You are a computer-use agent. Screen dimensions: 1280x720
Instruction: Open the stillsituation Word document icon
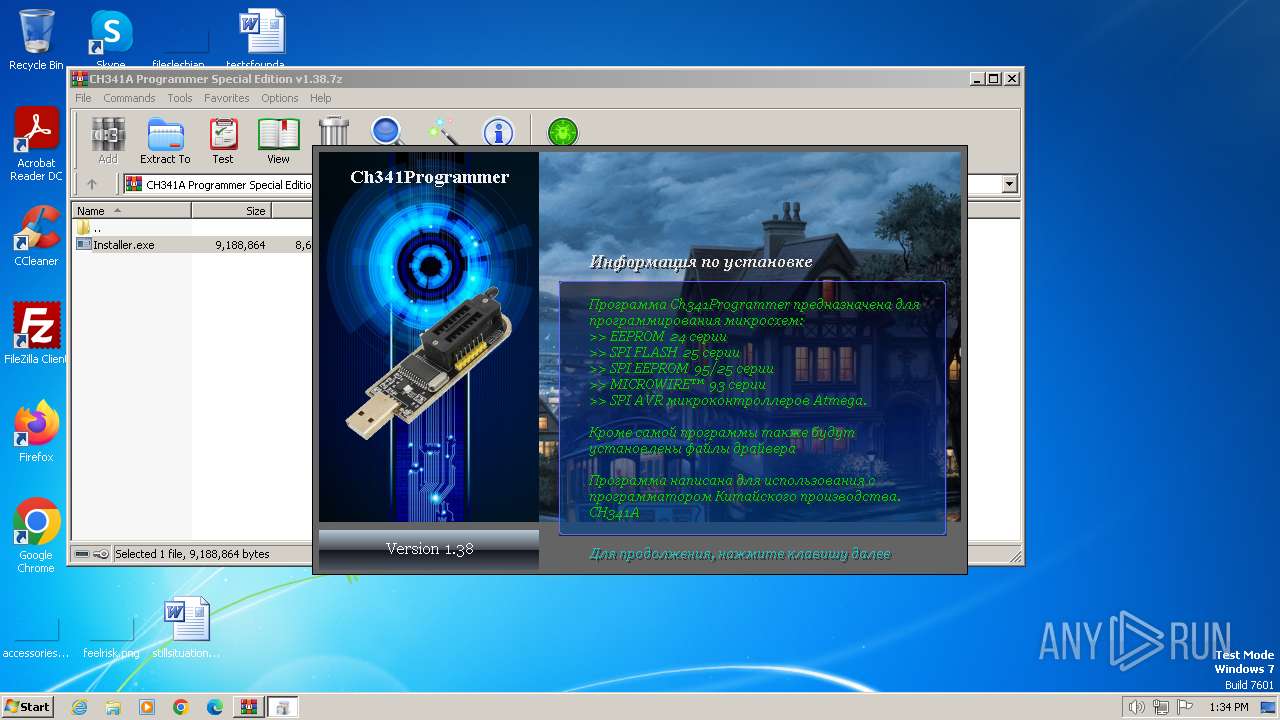(x=187, y=627)
